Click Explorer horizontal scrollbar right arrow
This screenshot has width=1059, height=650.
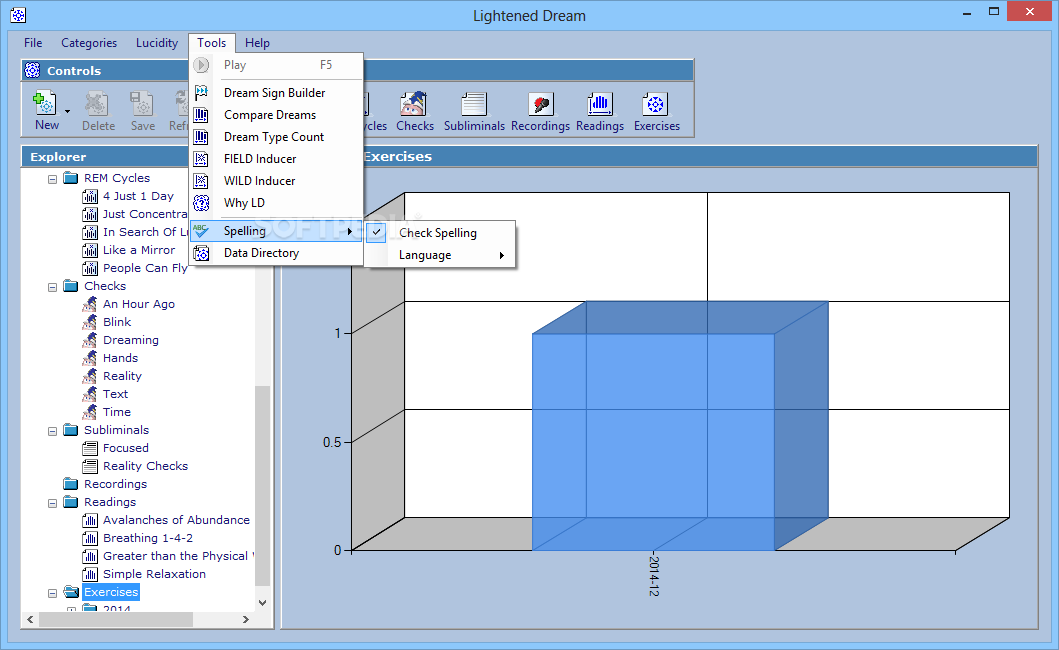[246, 619]
